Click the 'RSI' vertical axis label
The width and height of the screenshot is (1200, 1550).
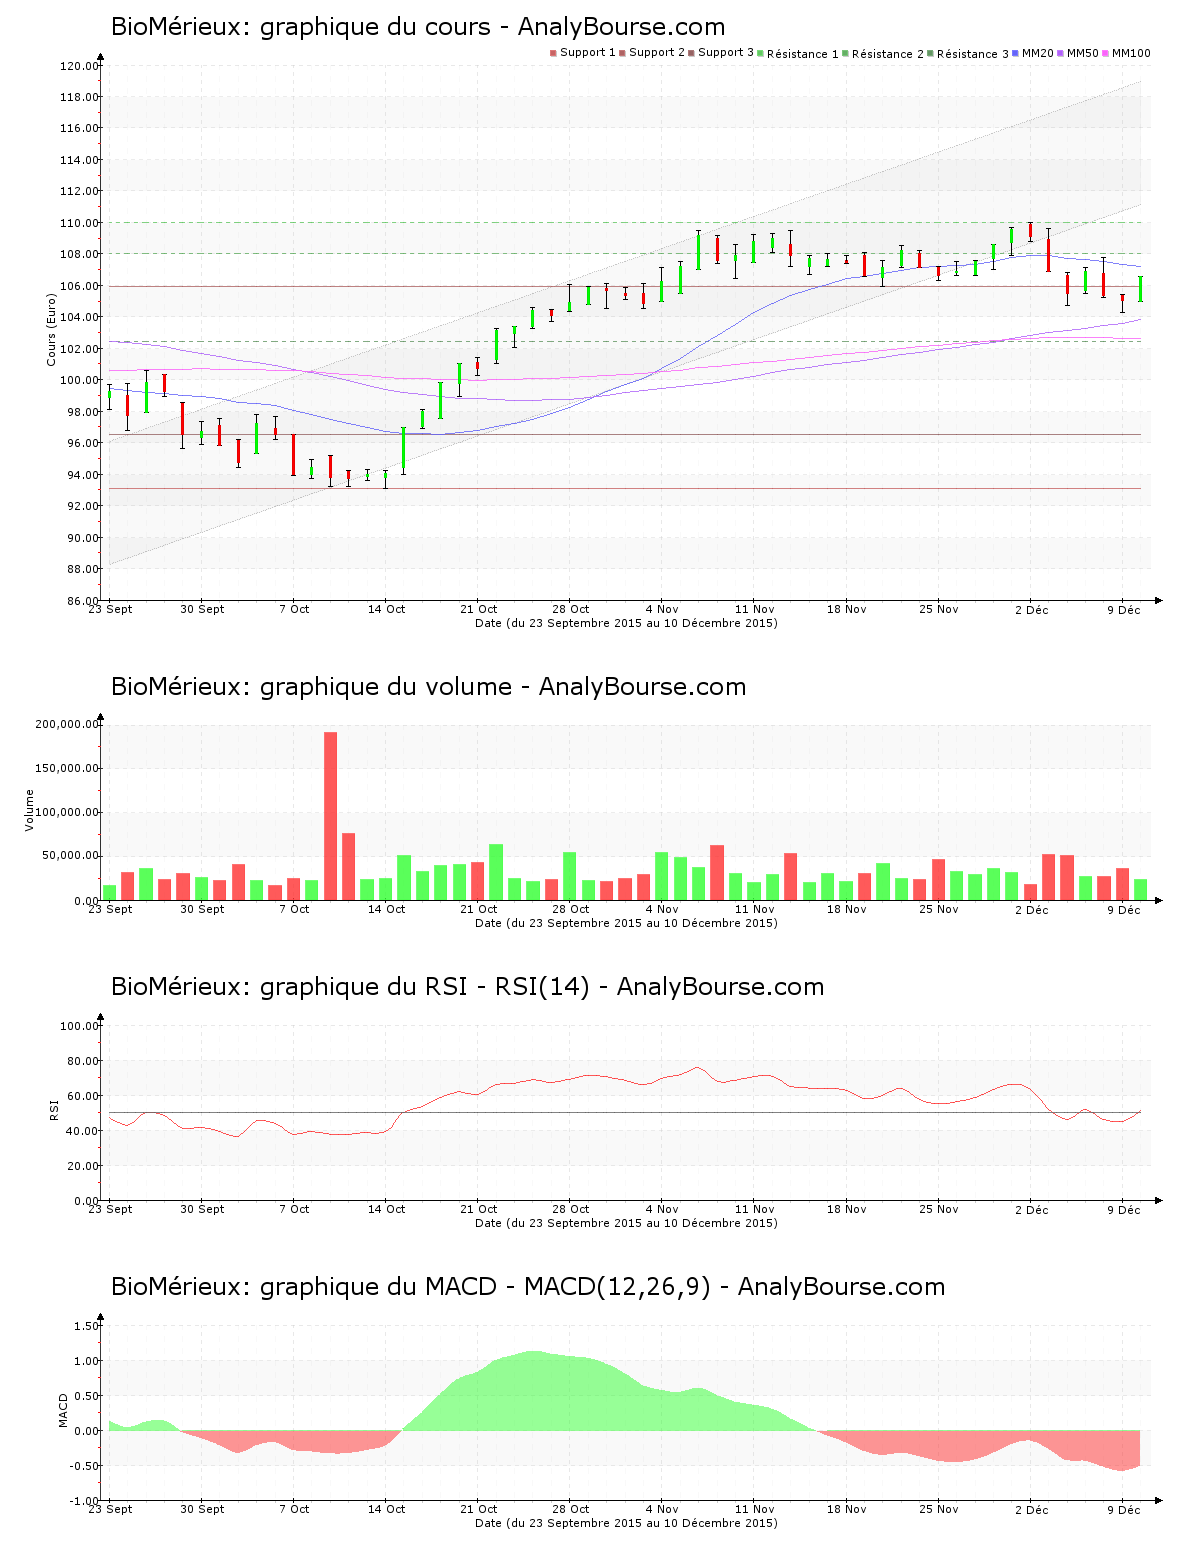[53, 1109]
